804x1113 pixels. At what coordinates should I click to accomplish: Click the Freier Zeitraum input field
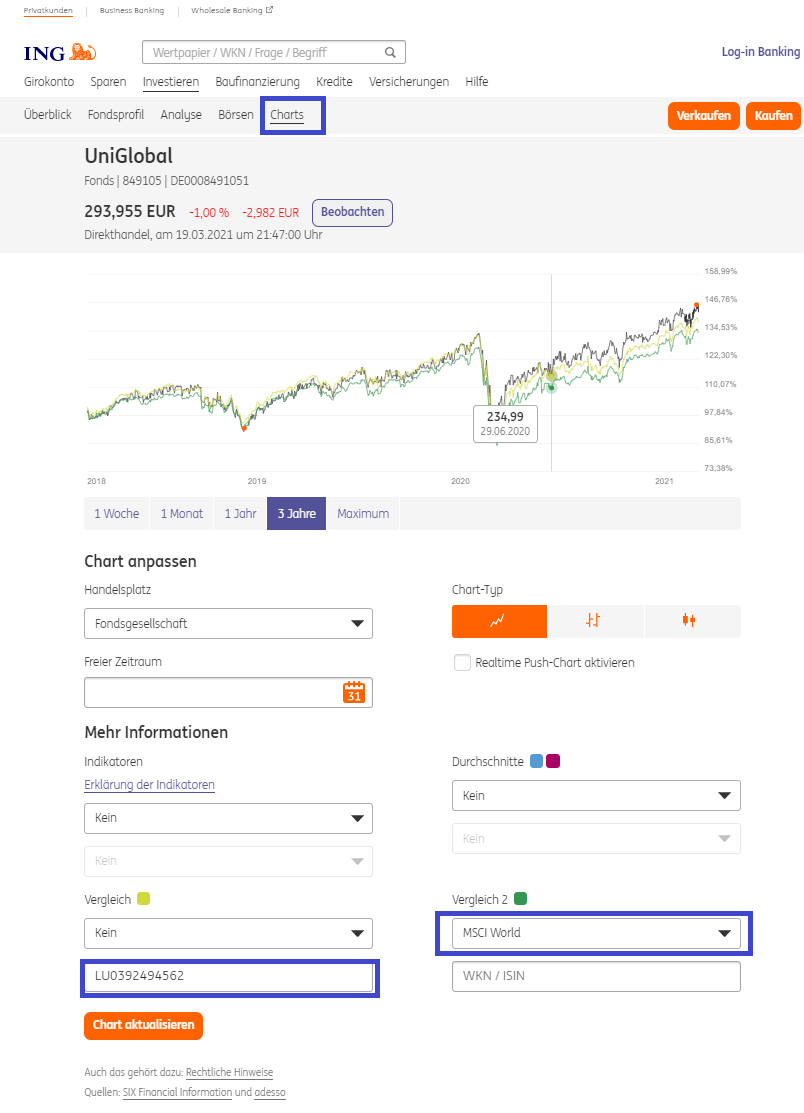[x=212, y=693]
